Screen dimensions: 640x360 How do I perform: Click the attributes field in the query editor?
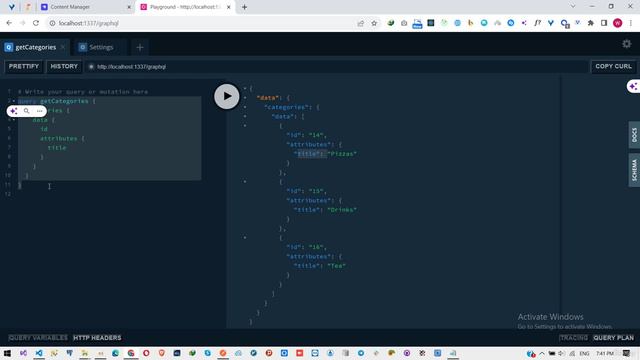pyautogui.click(x=58, y=138)
